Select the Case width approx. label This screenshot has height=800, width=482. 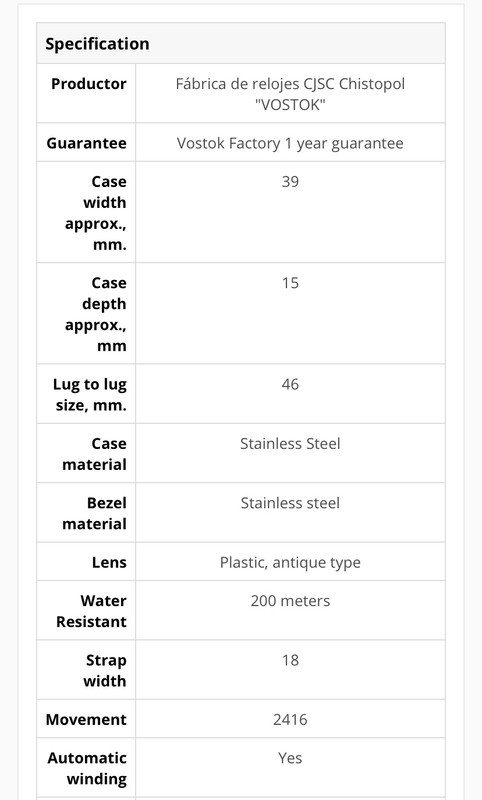pyautogui.click(x=95, y=213)
